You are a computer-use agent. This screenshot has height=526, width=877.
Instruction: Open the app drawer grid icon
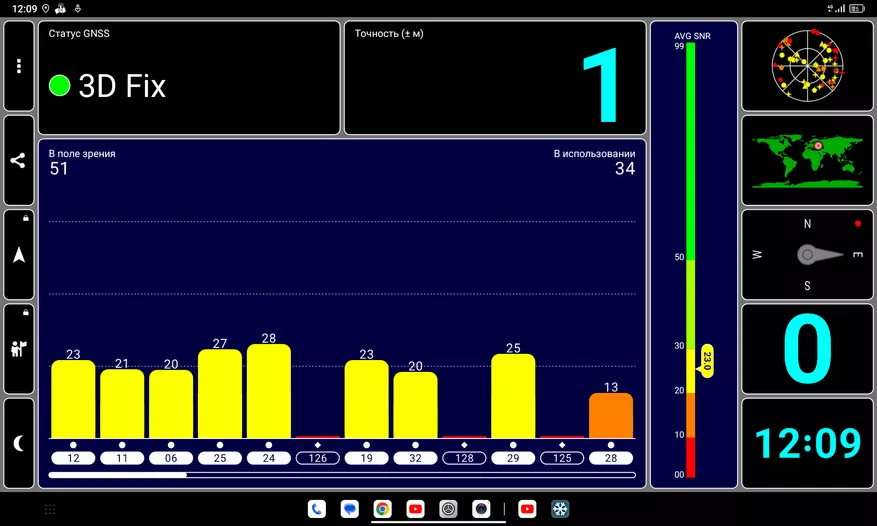coord(50,509)
